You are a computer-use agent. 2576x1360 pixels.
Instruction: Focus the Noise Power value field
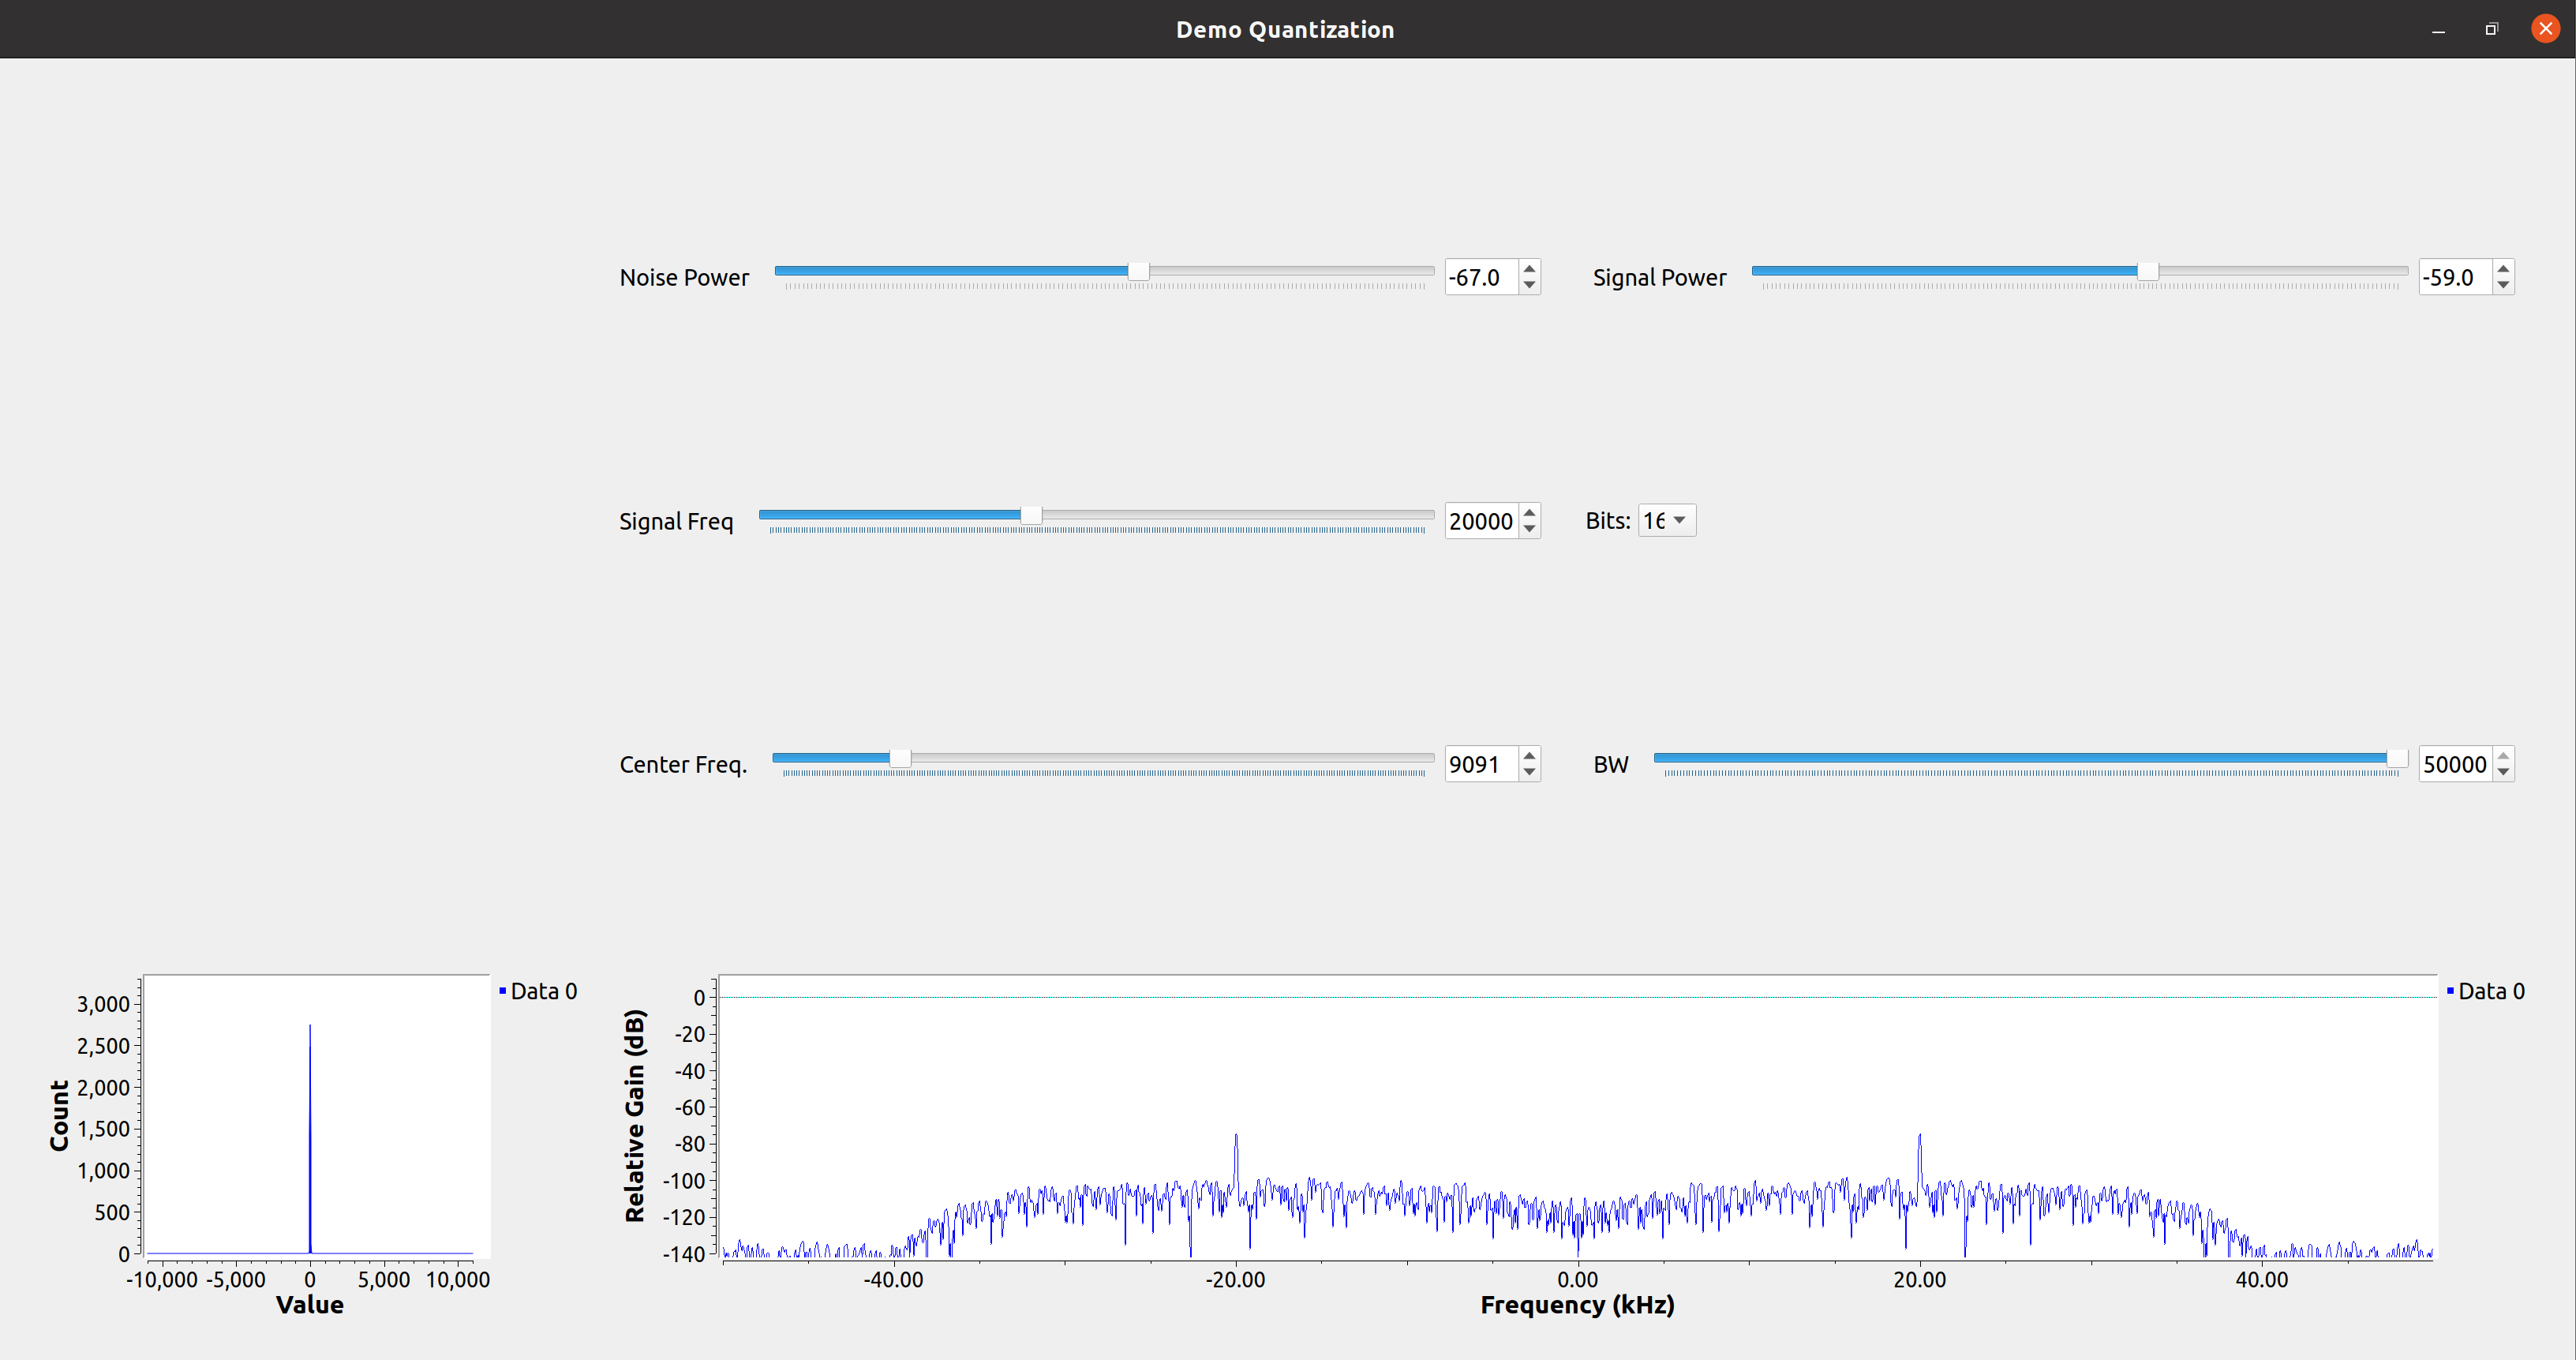pos(1480,277)
